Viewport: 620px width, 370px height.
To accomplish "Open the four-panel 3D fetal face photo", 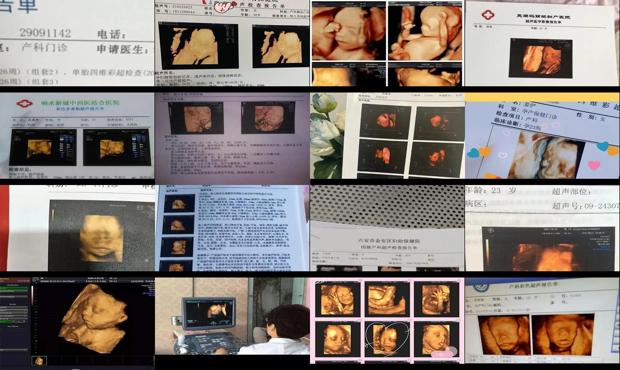I will click(387, 43).
